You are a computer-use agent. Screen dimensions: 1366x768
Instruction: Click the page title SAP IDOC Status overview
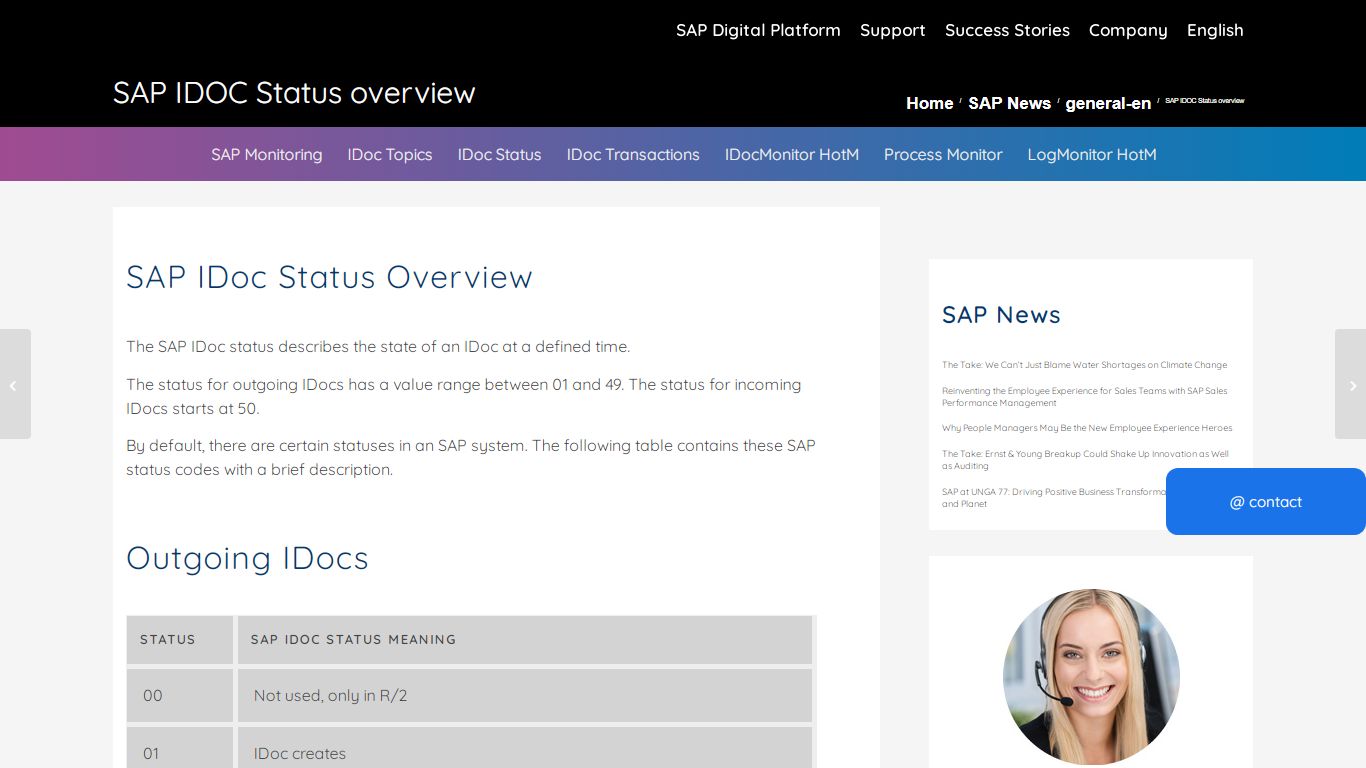pyautogui.click(x=294, y=93)
